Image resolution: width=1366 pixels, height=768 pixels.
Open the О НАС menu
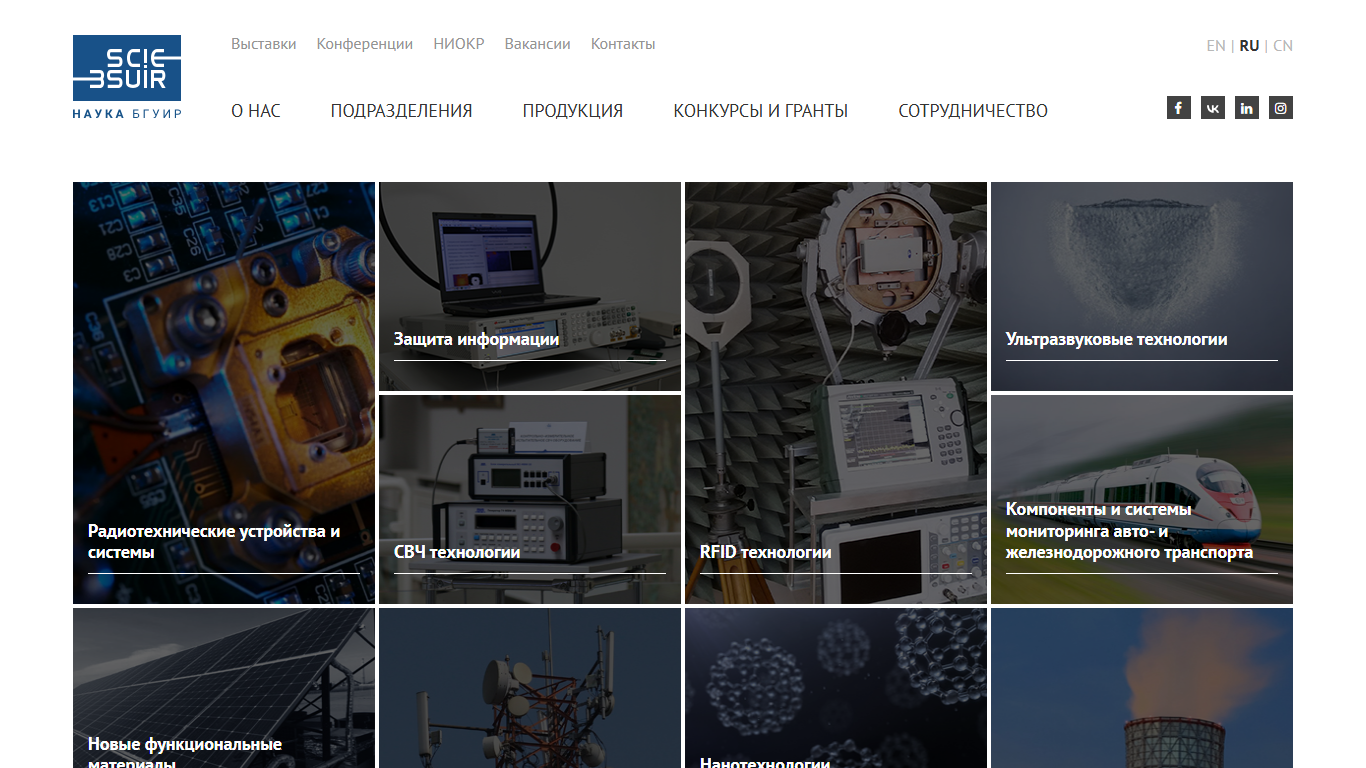(x=256, y=111)
